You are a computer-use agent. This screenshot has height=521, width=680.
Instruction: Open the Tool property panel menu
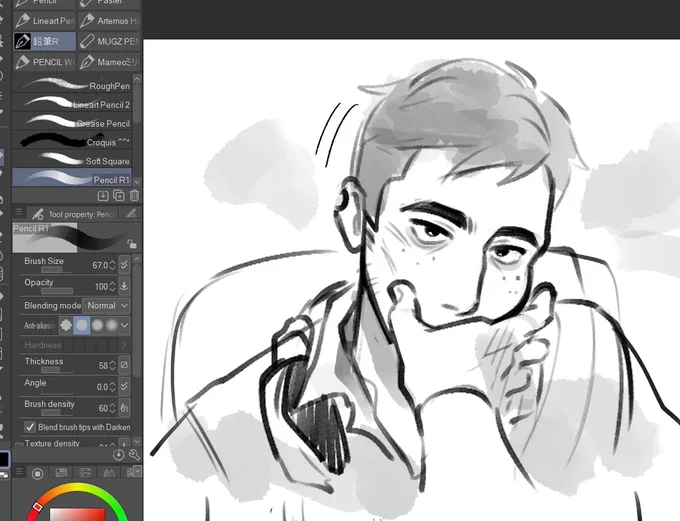[x=19, y=212]
